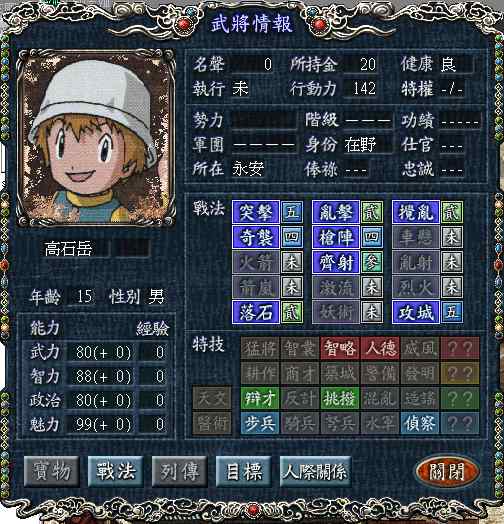Image resolution: width=504 pixels, height=524 pixels.
Task: Click the 齊射 tactic tile
Action: pos(336,262)
